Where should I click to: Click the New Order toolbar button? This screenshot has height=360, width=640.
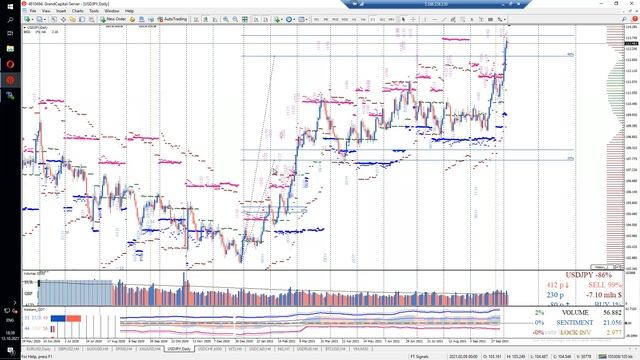[113, 19]
